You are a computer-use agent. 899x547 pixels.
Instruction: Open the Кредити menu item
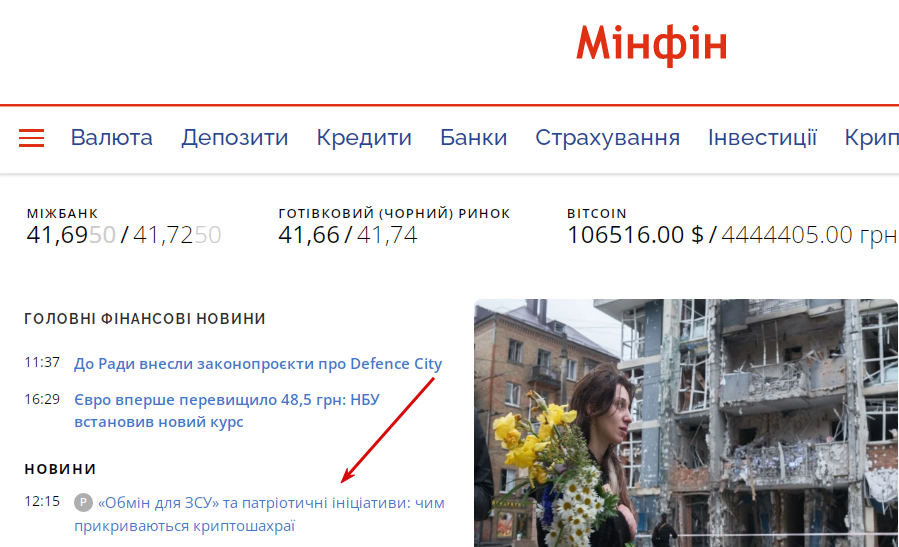coord(364,138)
